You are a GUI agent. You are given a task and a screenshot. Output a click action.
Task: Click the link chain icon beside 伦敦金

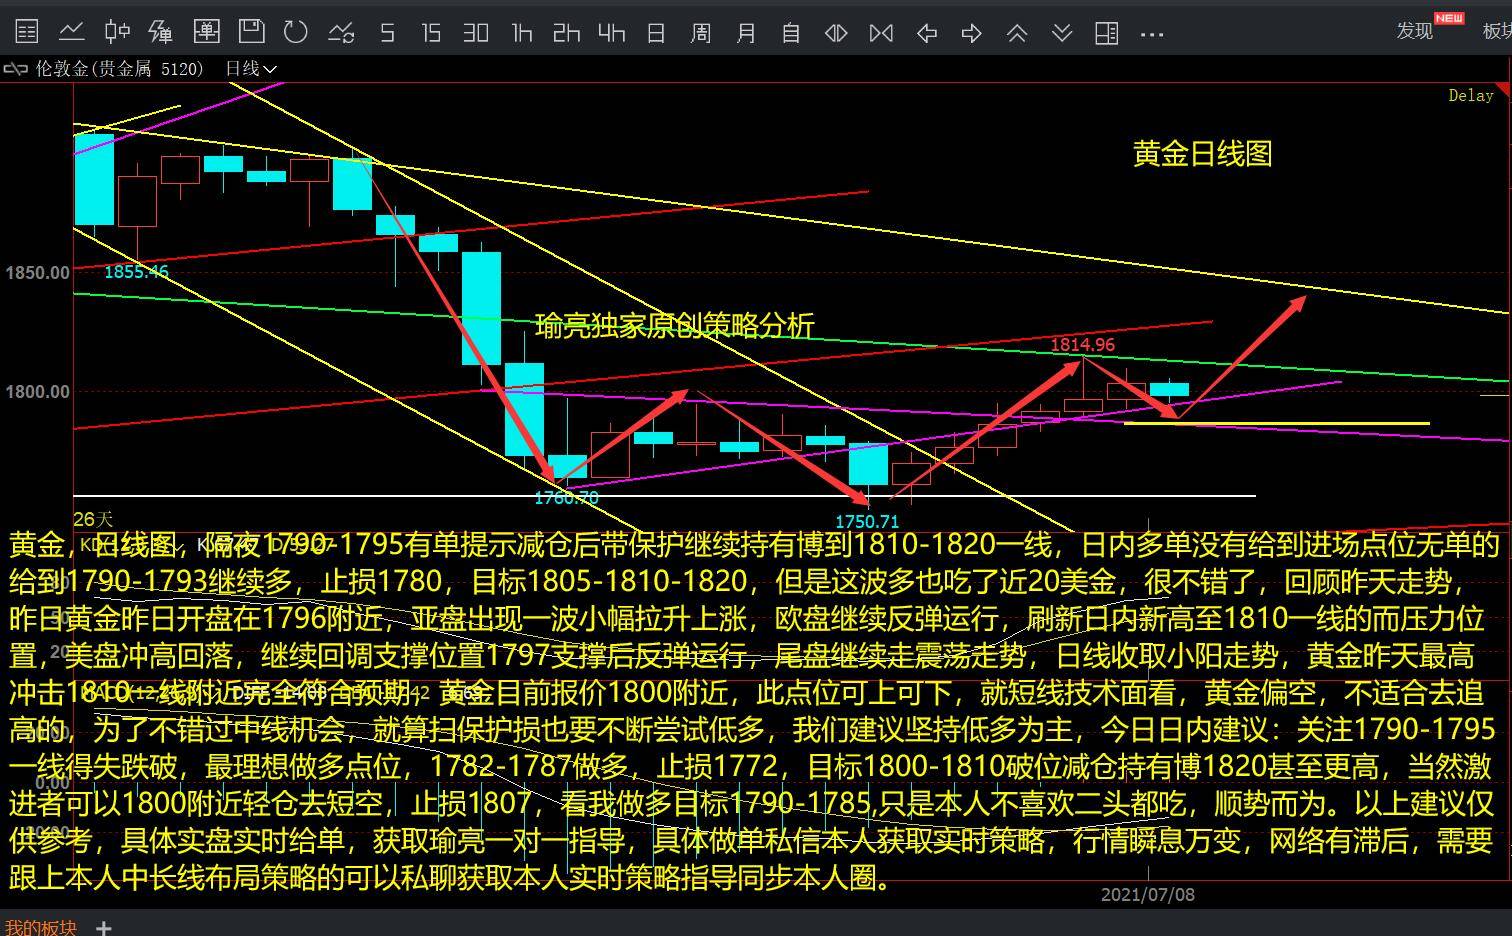pyautogui.click(x=16, y=69)
